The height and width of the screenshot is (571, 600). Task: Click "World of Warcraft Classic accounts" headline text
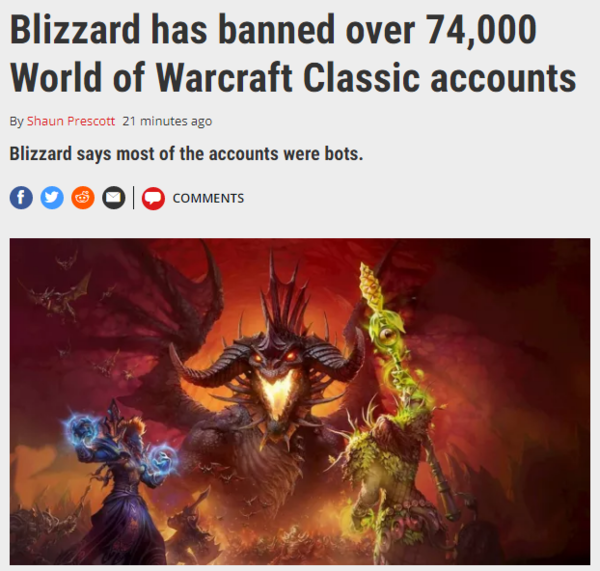point(293,78)
